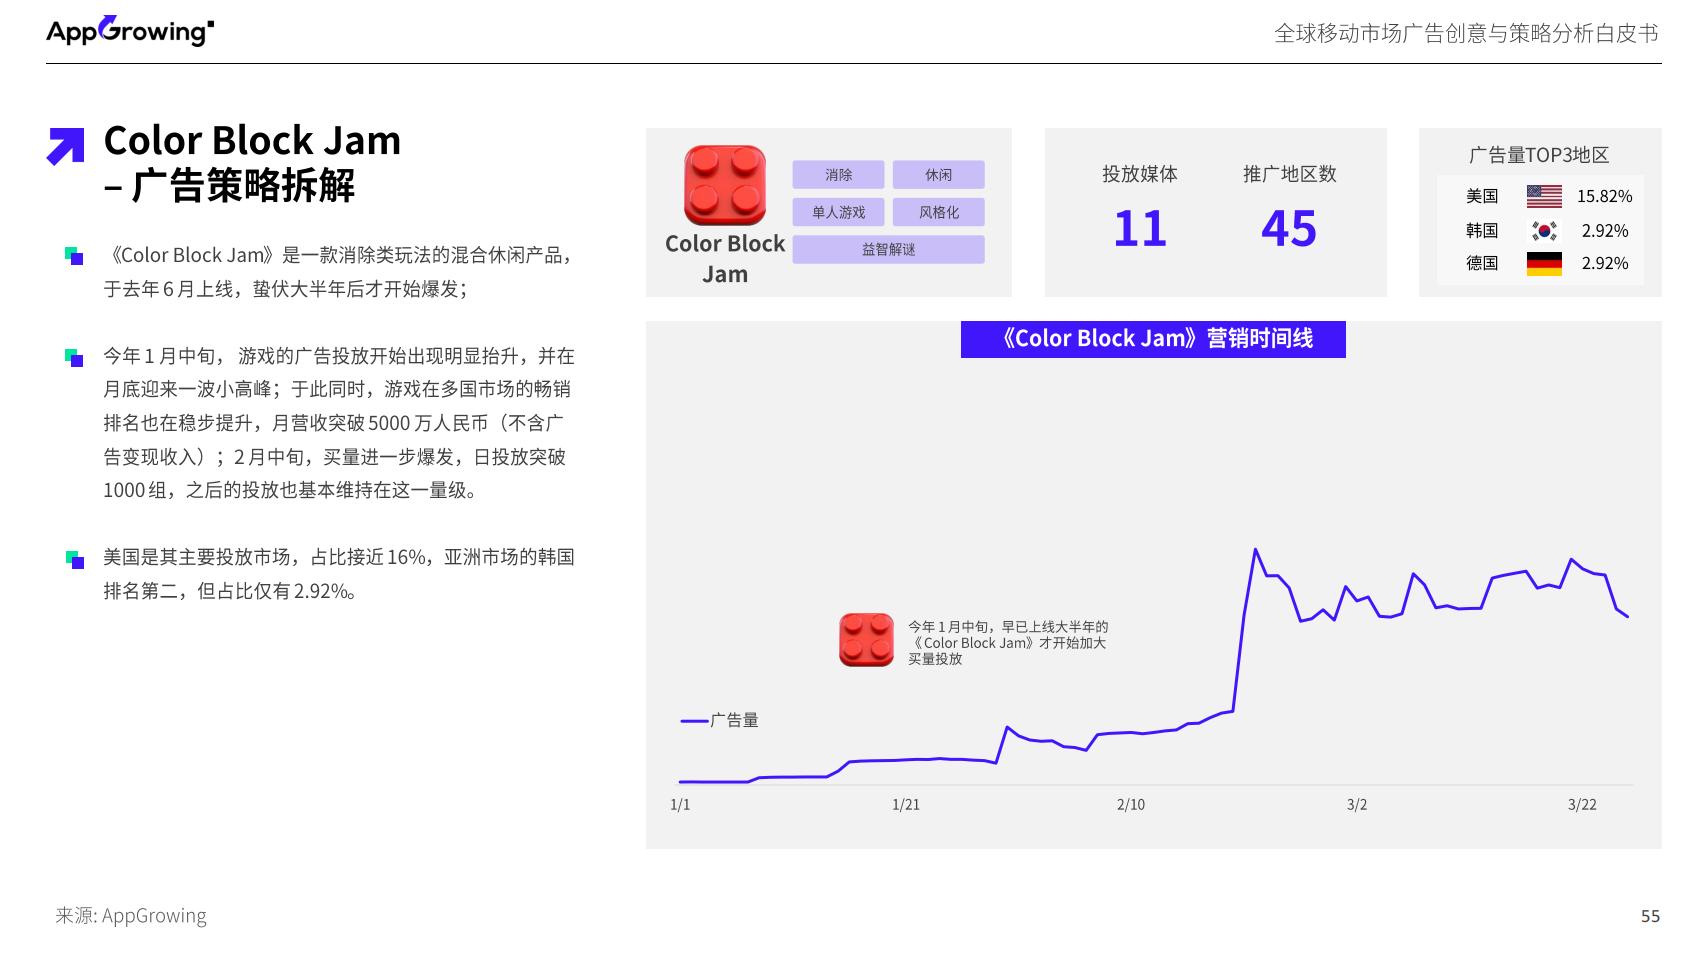Click the Color Block Jam name under app icon
The height and width of the screenshot is (960, 1708).
pyautogui.click(x=725, y=259)
